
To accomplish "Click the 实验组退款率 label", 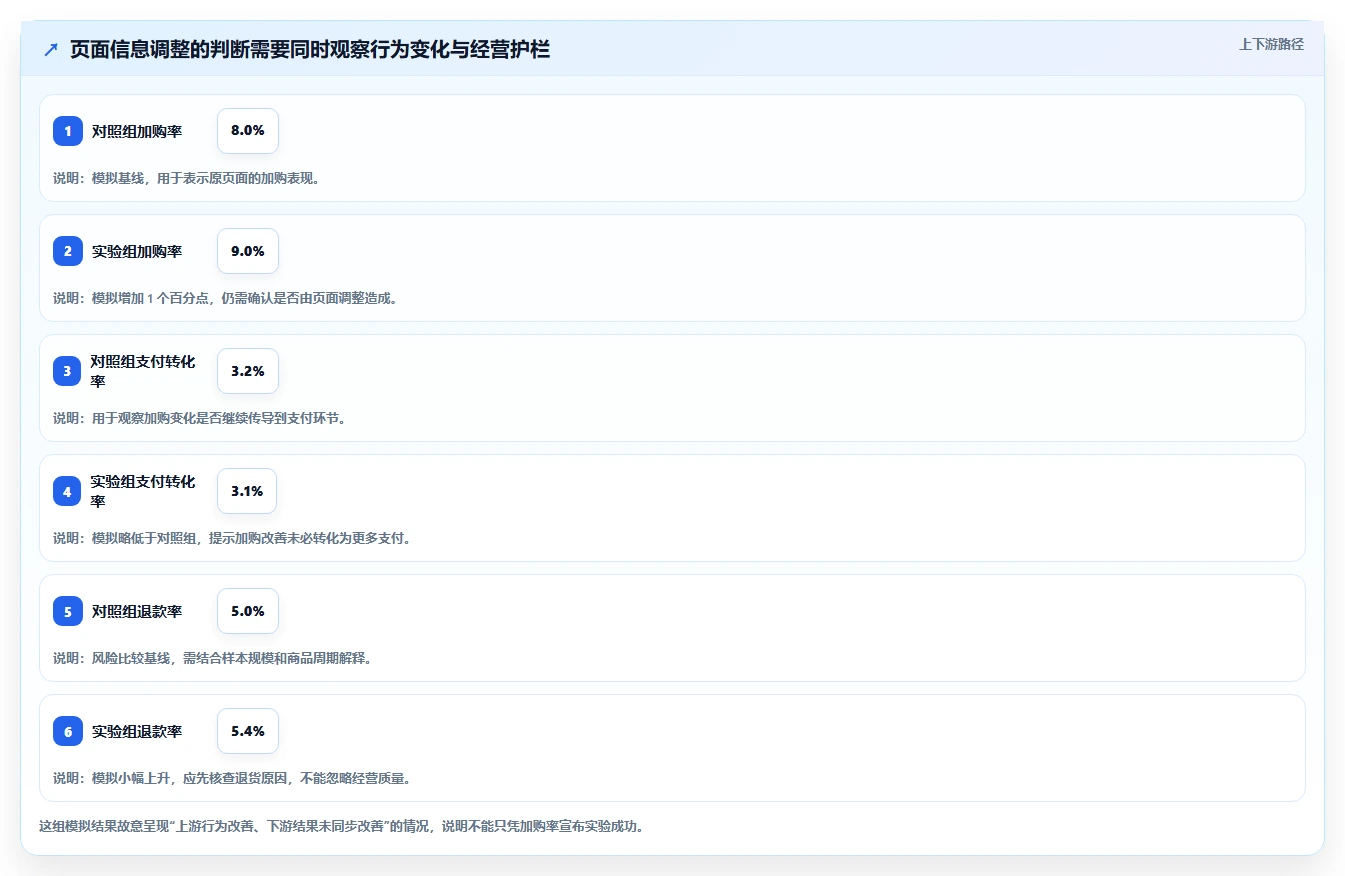I will point(137,731).
